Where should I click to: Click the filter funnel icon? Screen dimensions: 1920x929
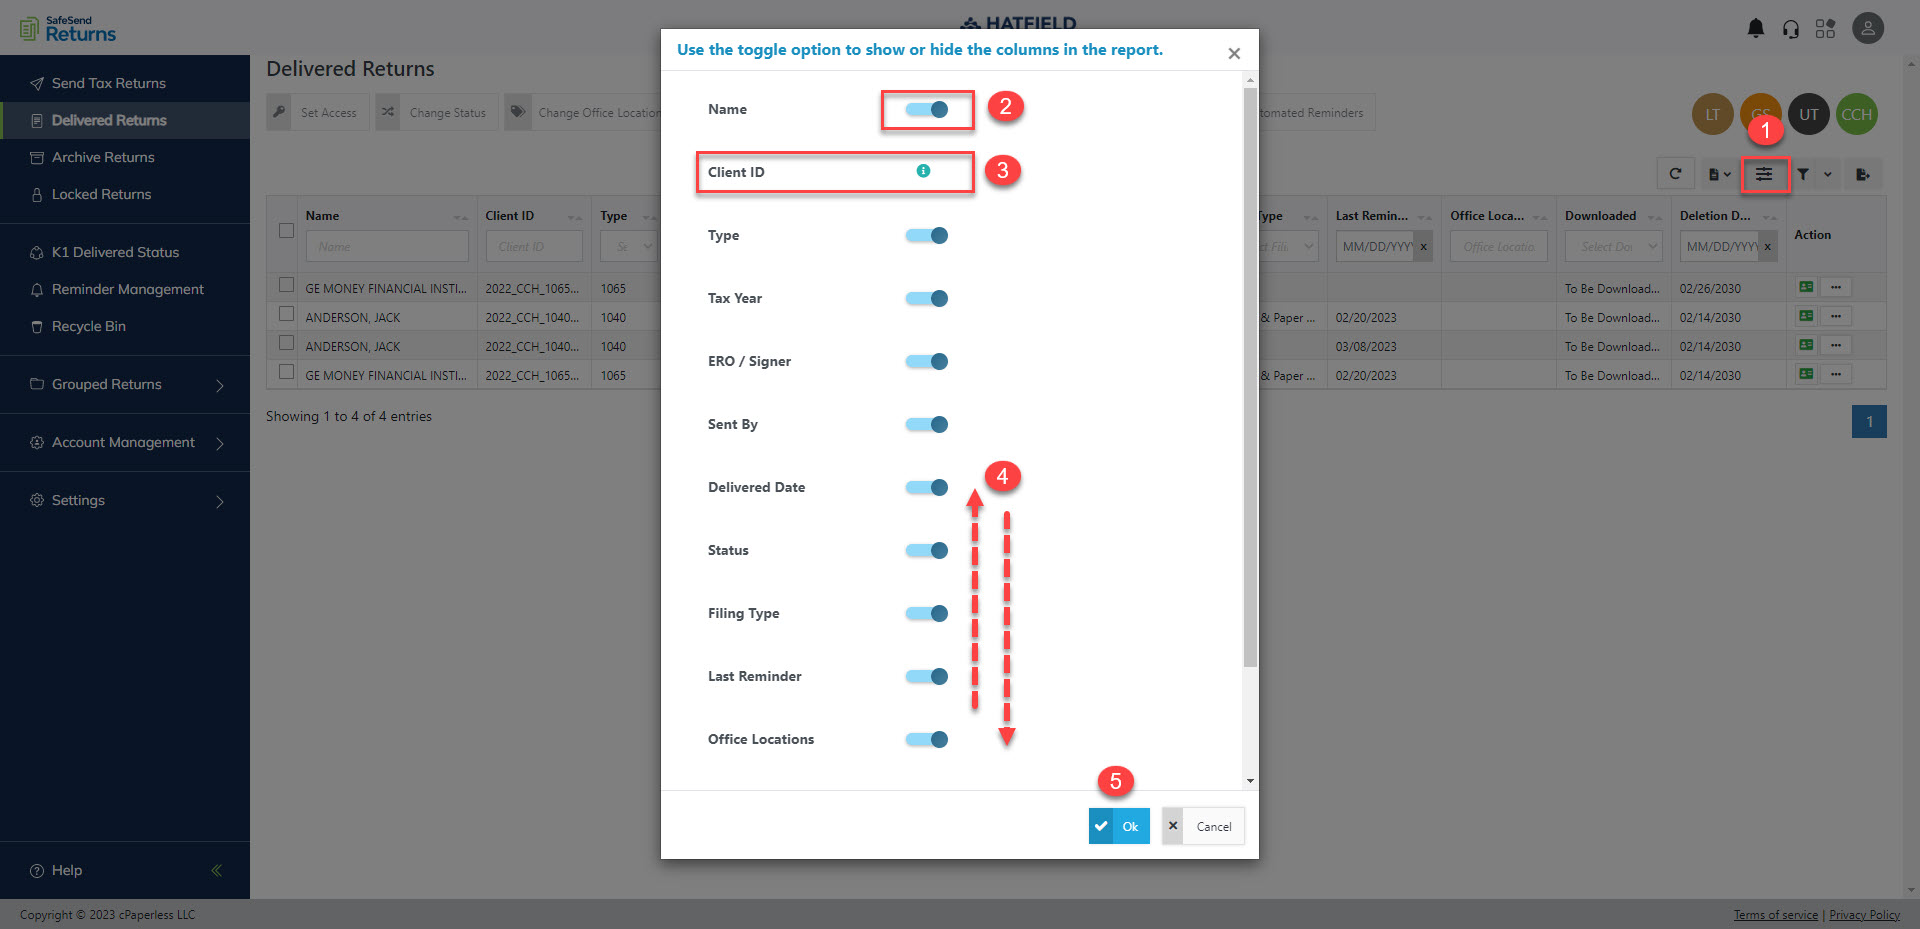point(1803,173)
